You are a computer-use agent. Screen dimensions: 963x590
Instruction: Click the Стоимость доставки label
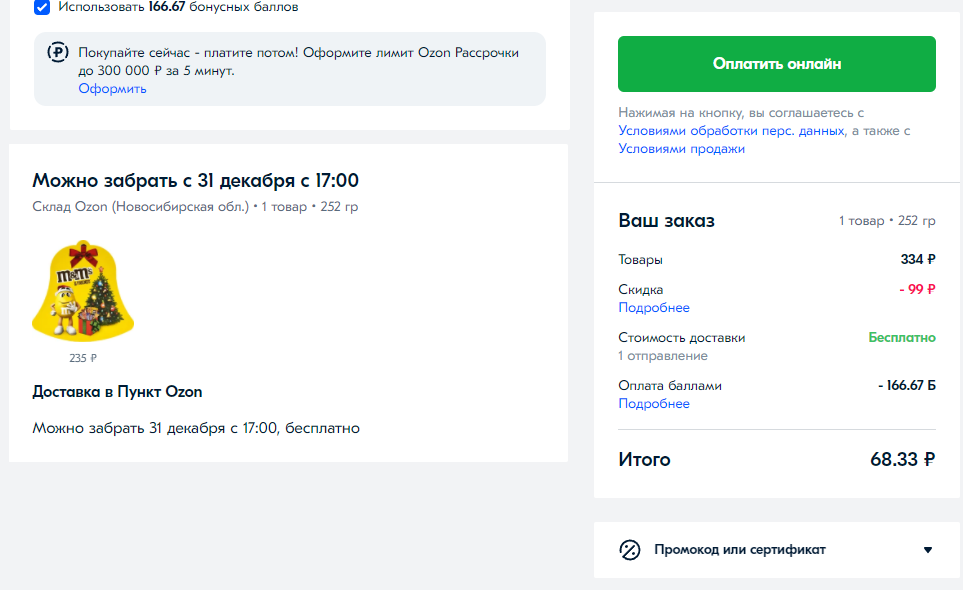pos(682,338)
